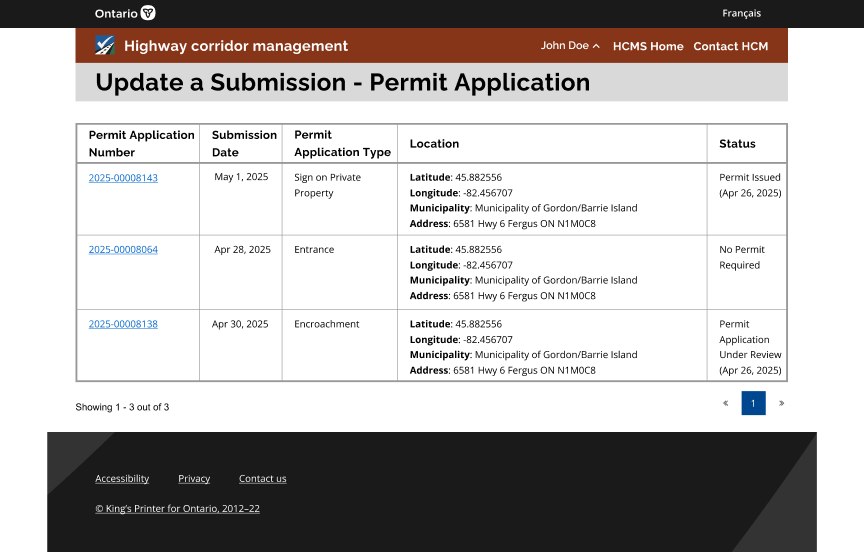Switch language to Français

pos(741,13)
